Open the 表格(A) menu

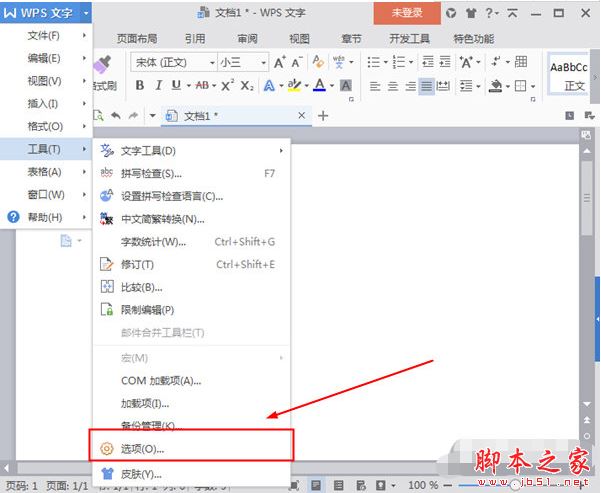(46, 172)
